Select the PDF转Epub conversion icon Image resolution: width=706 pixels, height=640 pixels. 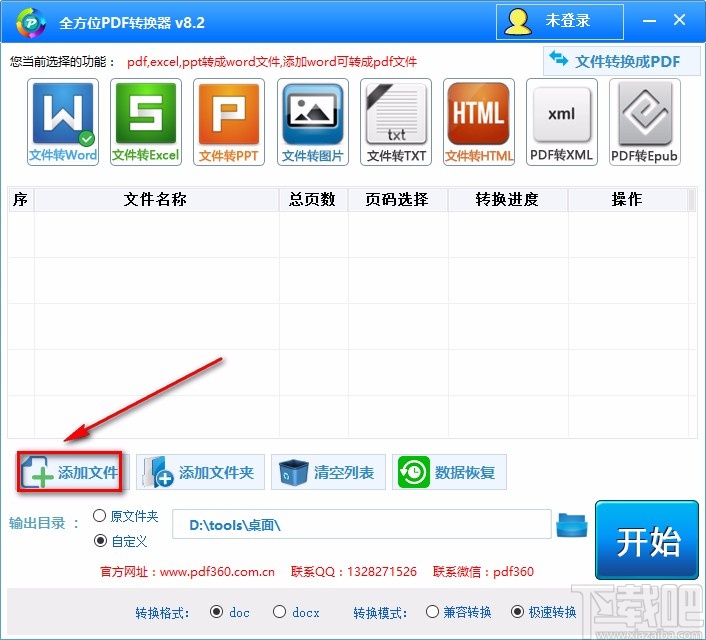[645, 122]
